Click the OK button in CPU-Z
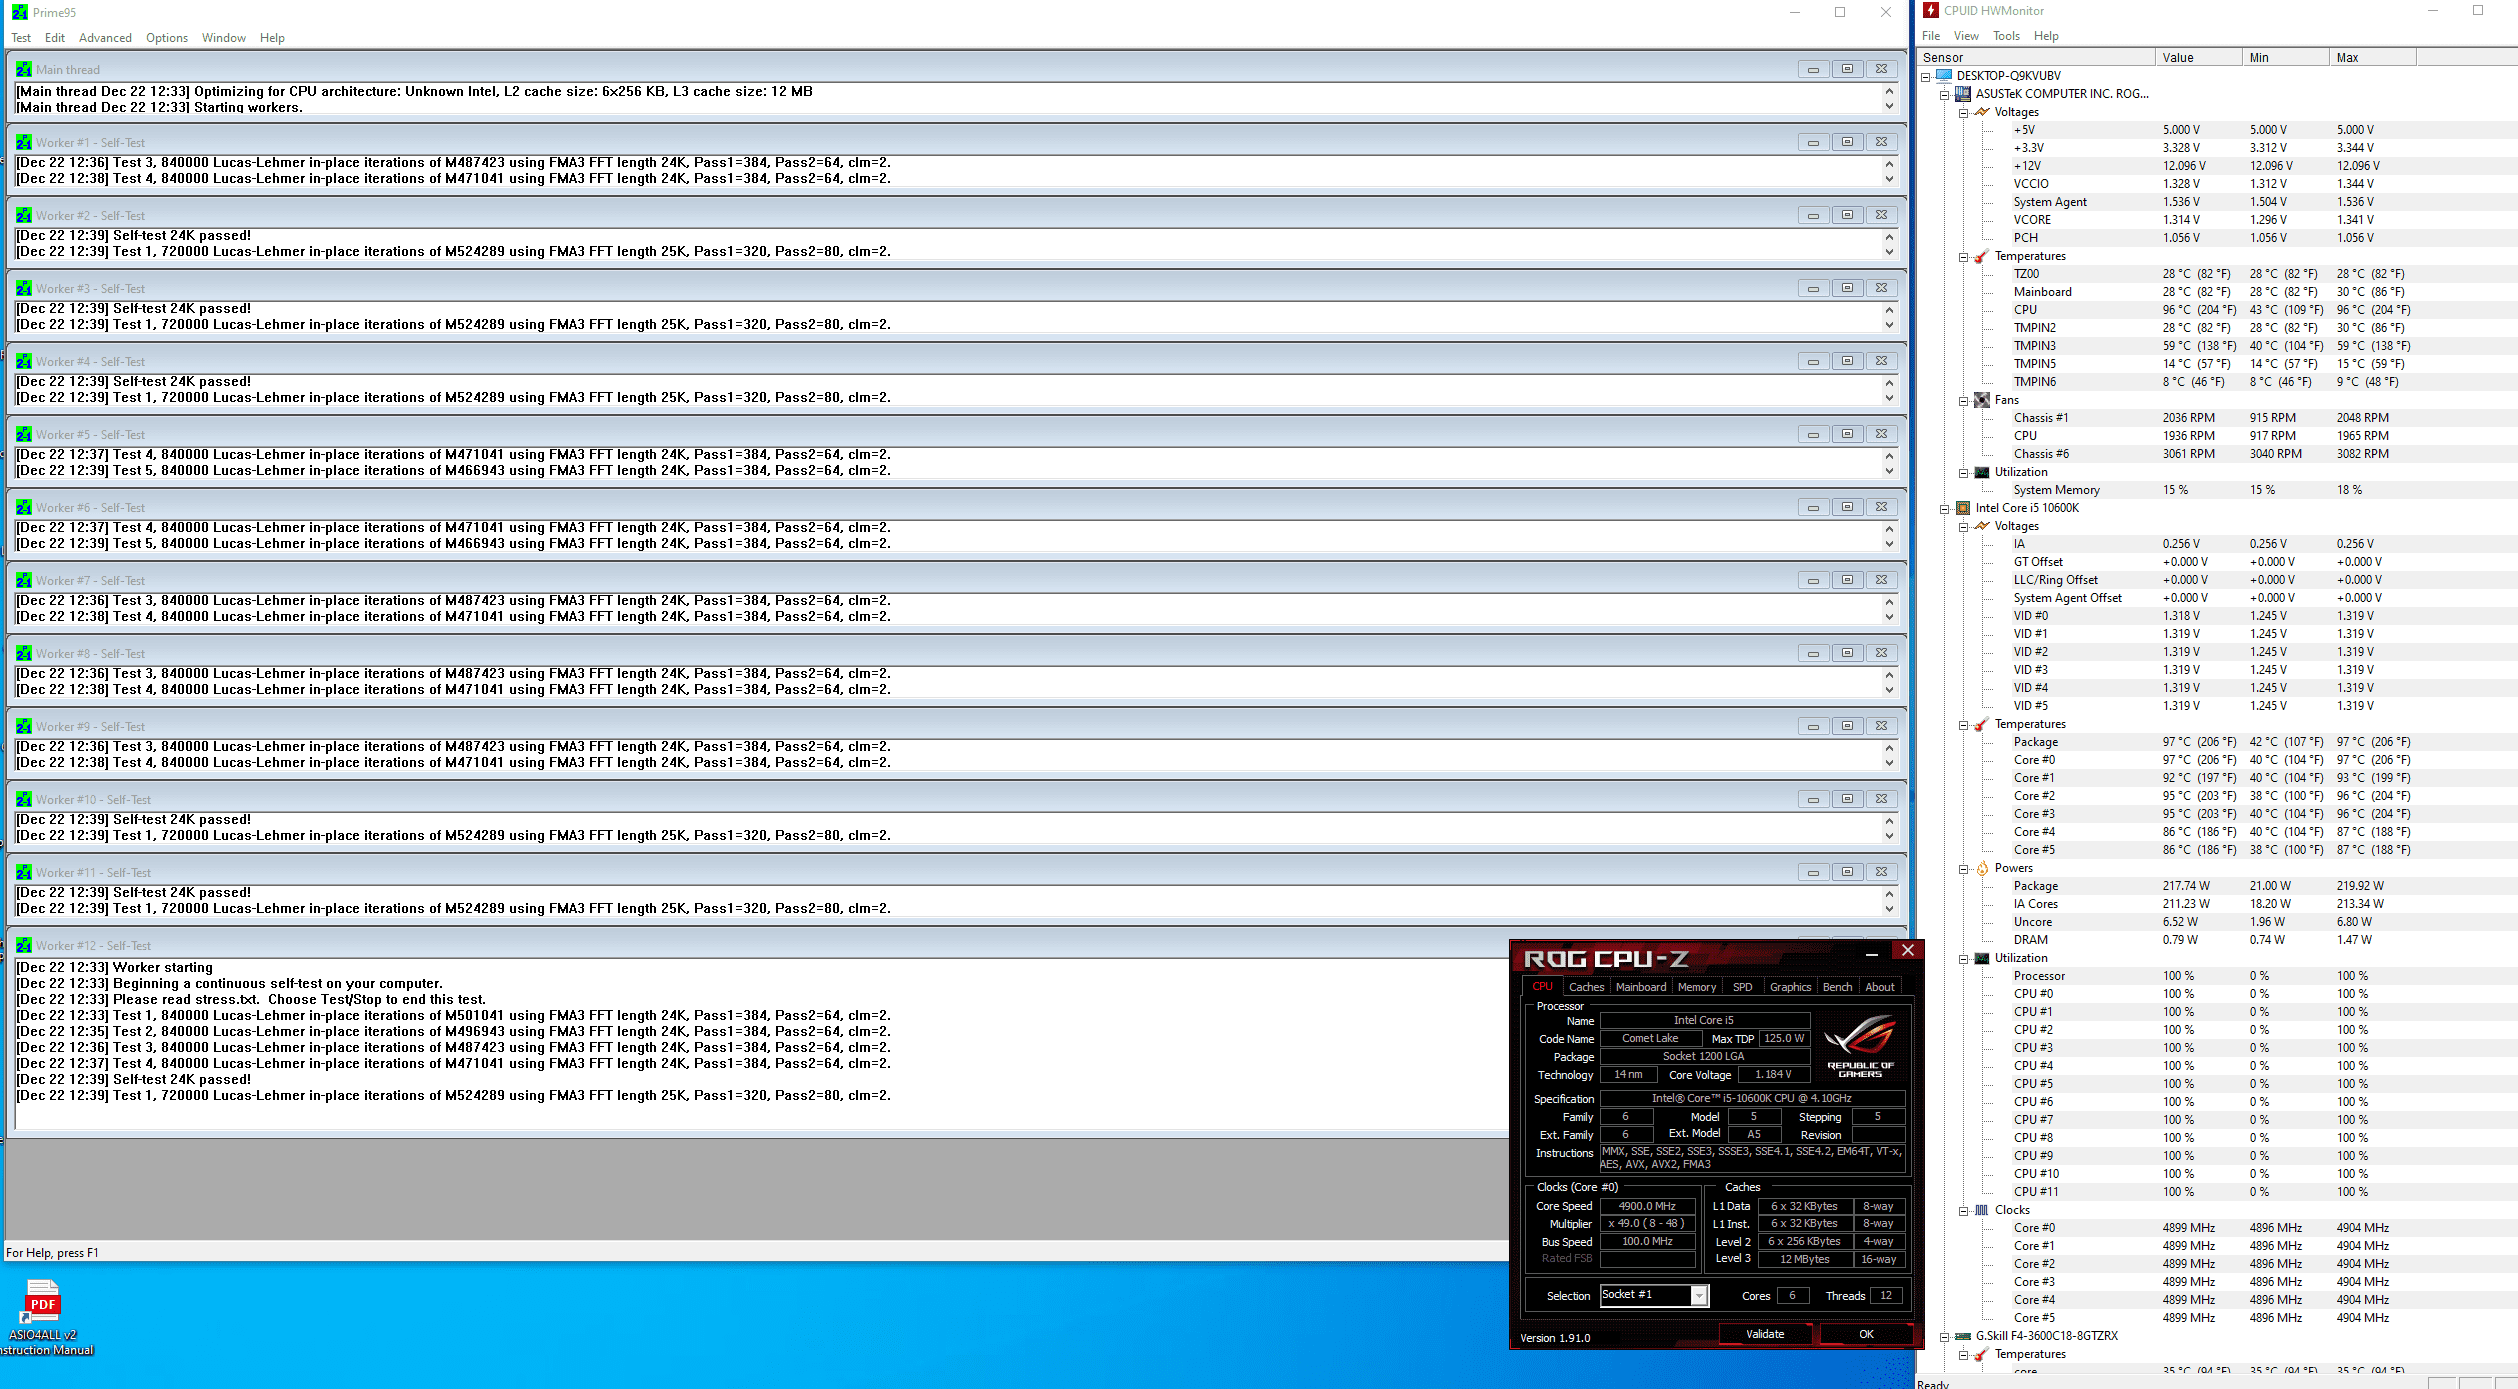This screenshot has width=2518, height=1389. [x=1866, y=1334]
